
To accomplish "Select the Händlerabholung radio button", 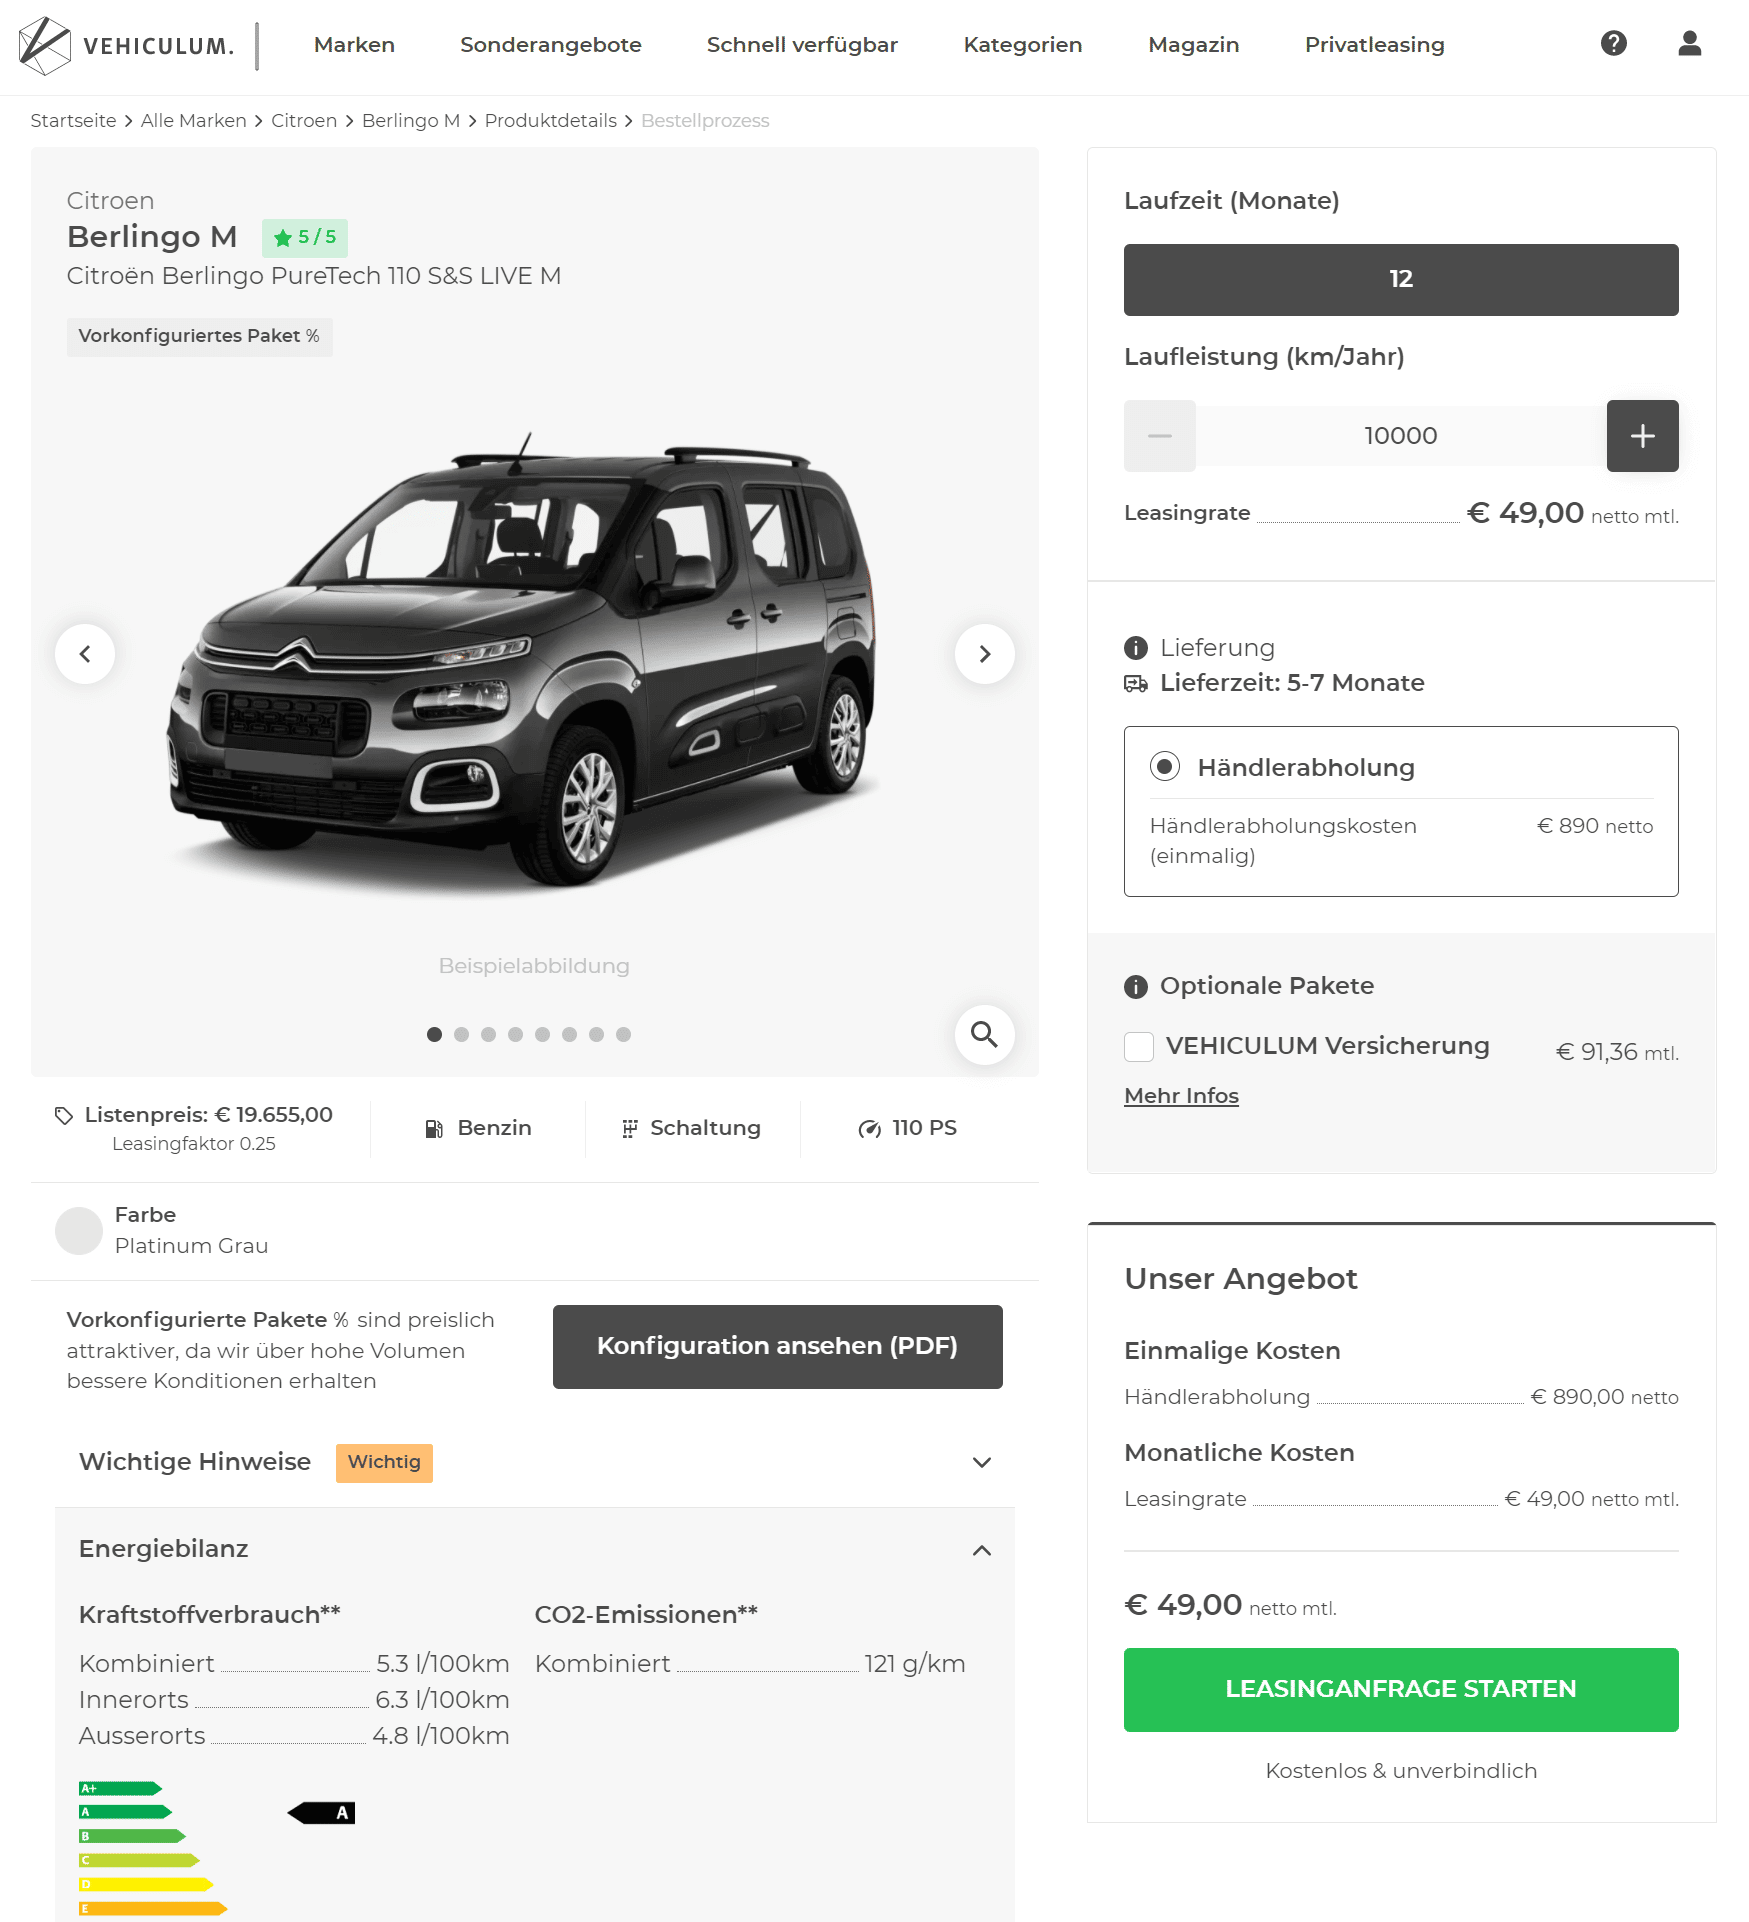I will tap(1164, 767).
